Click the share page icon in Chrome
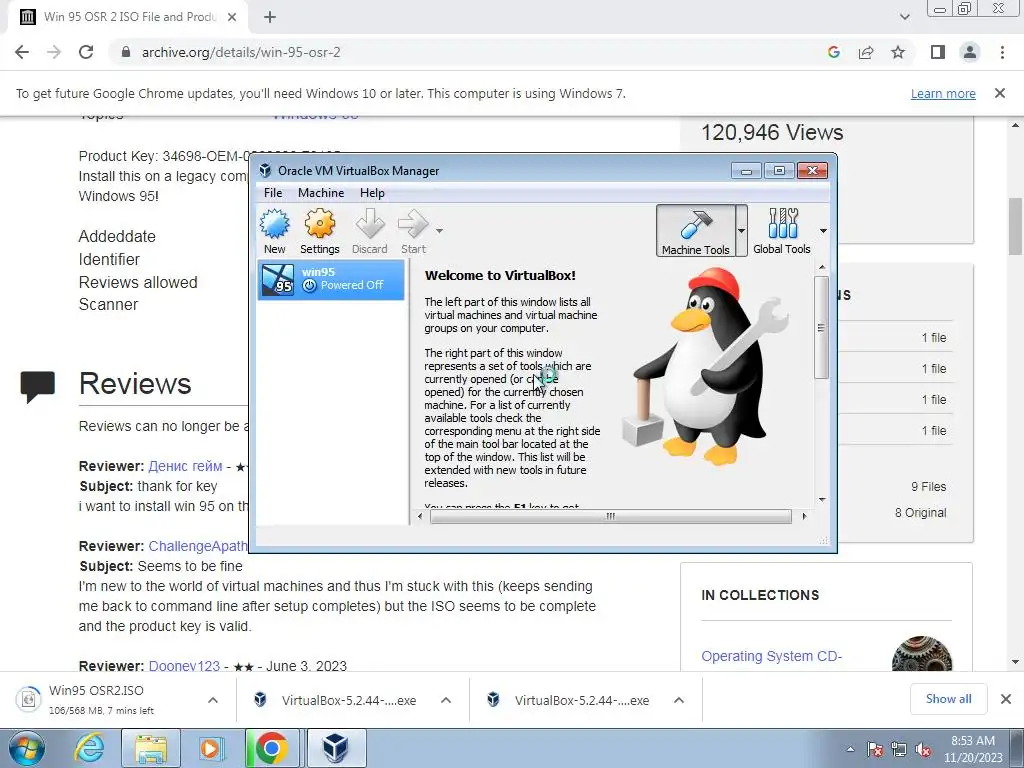This screenshot has width=1024, height=768. (x=866, y=52)
